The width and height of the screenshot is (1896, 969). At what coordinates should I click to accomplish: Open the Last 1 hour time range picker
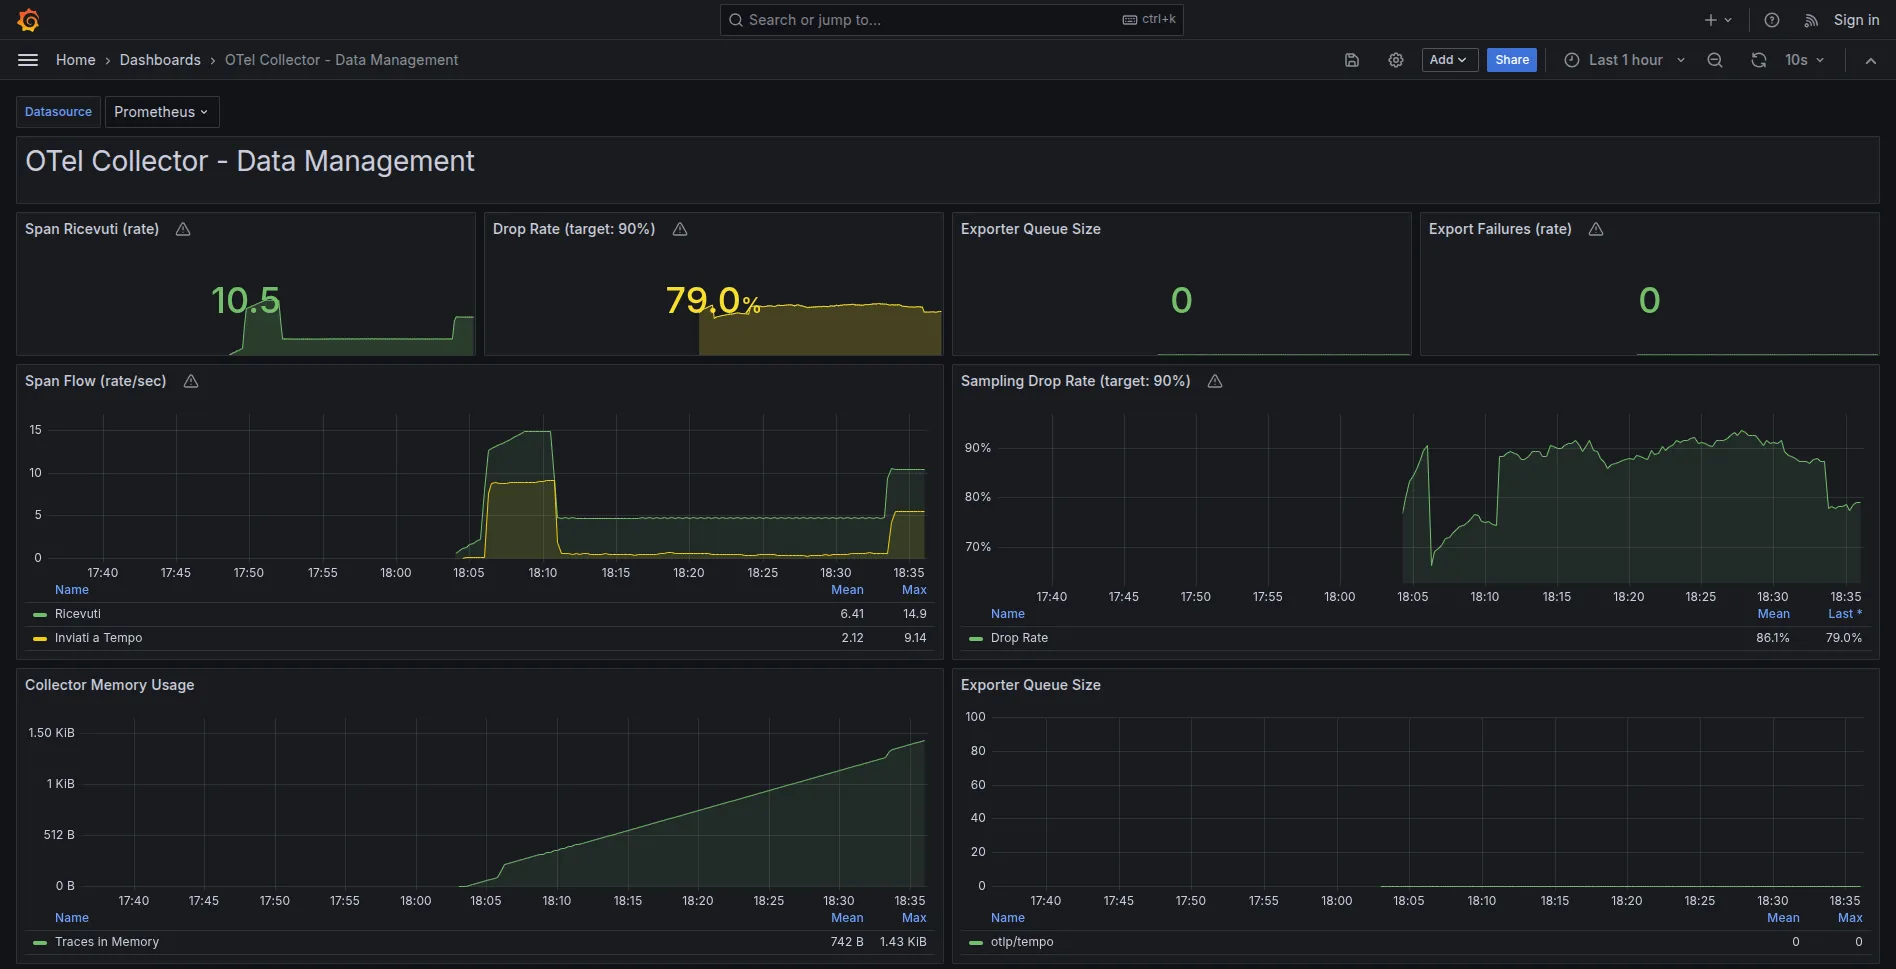(x=1623, y=60)
